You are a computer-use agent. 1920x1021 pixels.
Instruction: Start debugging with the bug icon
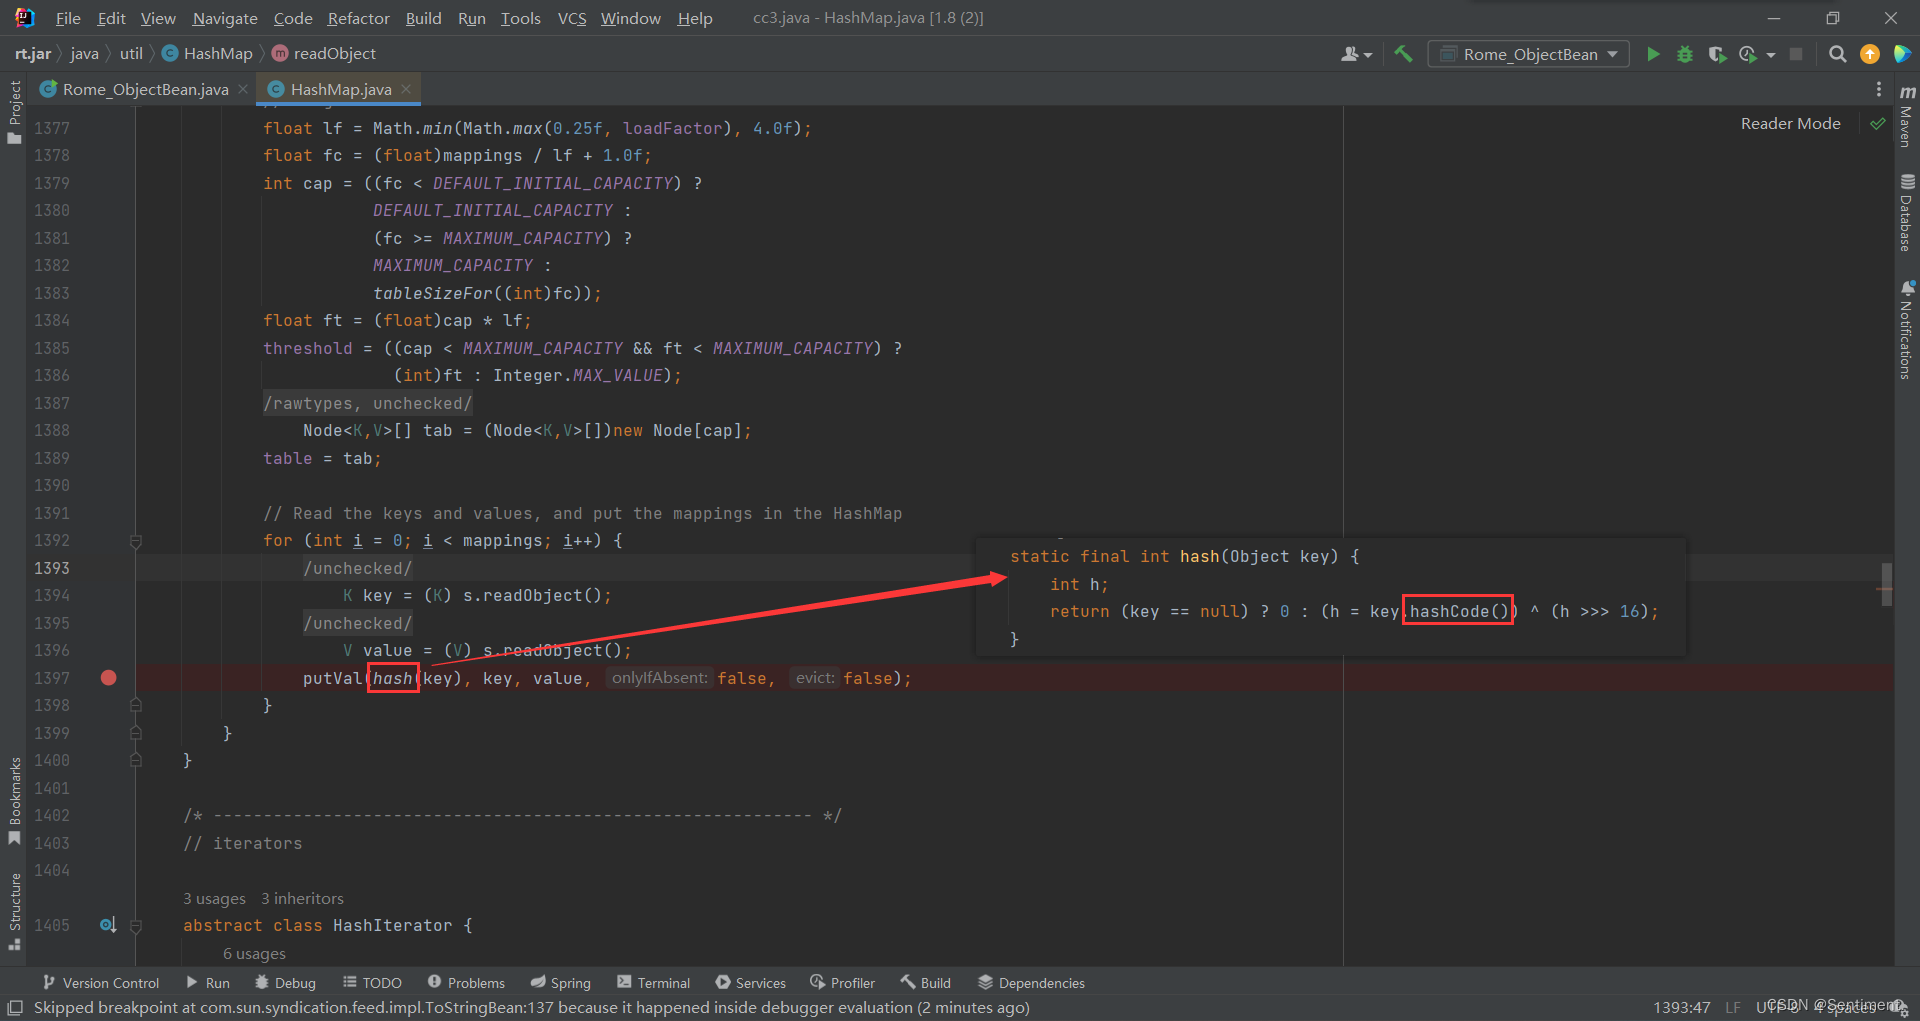coord(1685,54)
